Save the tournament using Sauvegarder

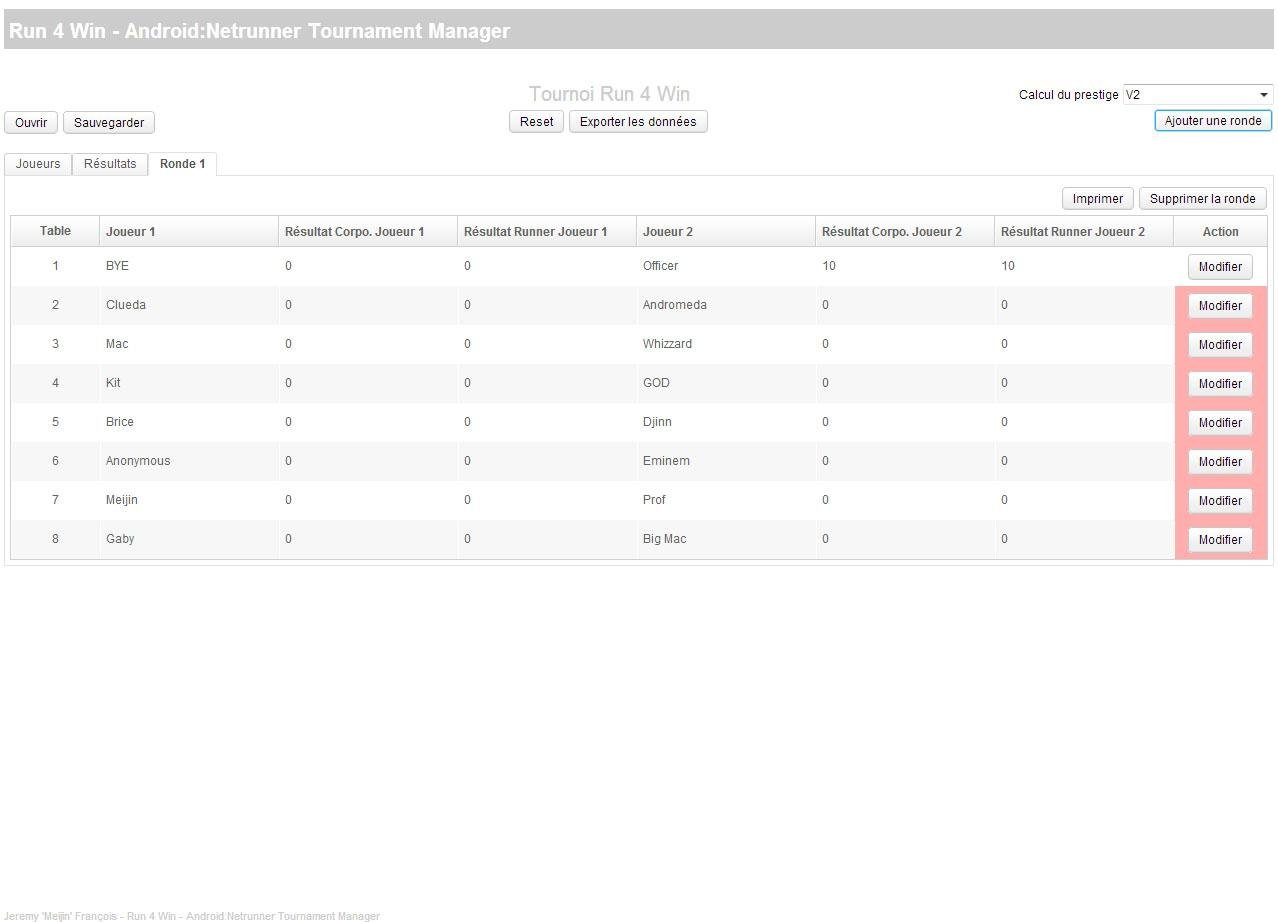[108, 122]
